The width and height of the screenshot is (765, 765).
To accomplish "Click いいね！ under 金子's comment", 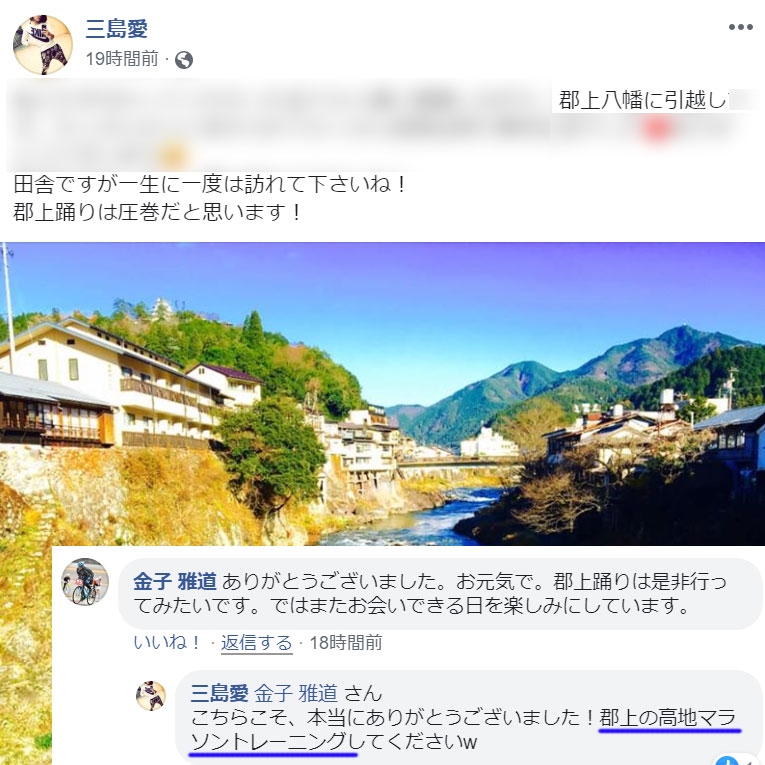I will coord(167,642).
